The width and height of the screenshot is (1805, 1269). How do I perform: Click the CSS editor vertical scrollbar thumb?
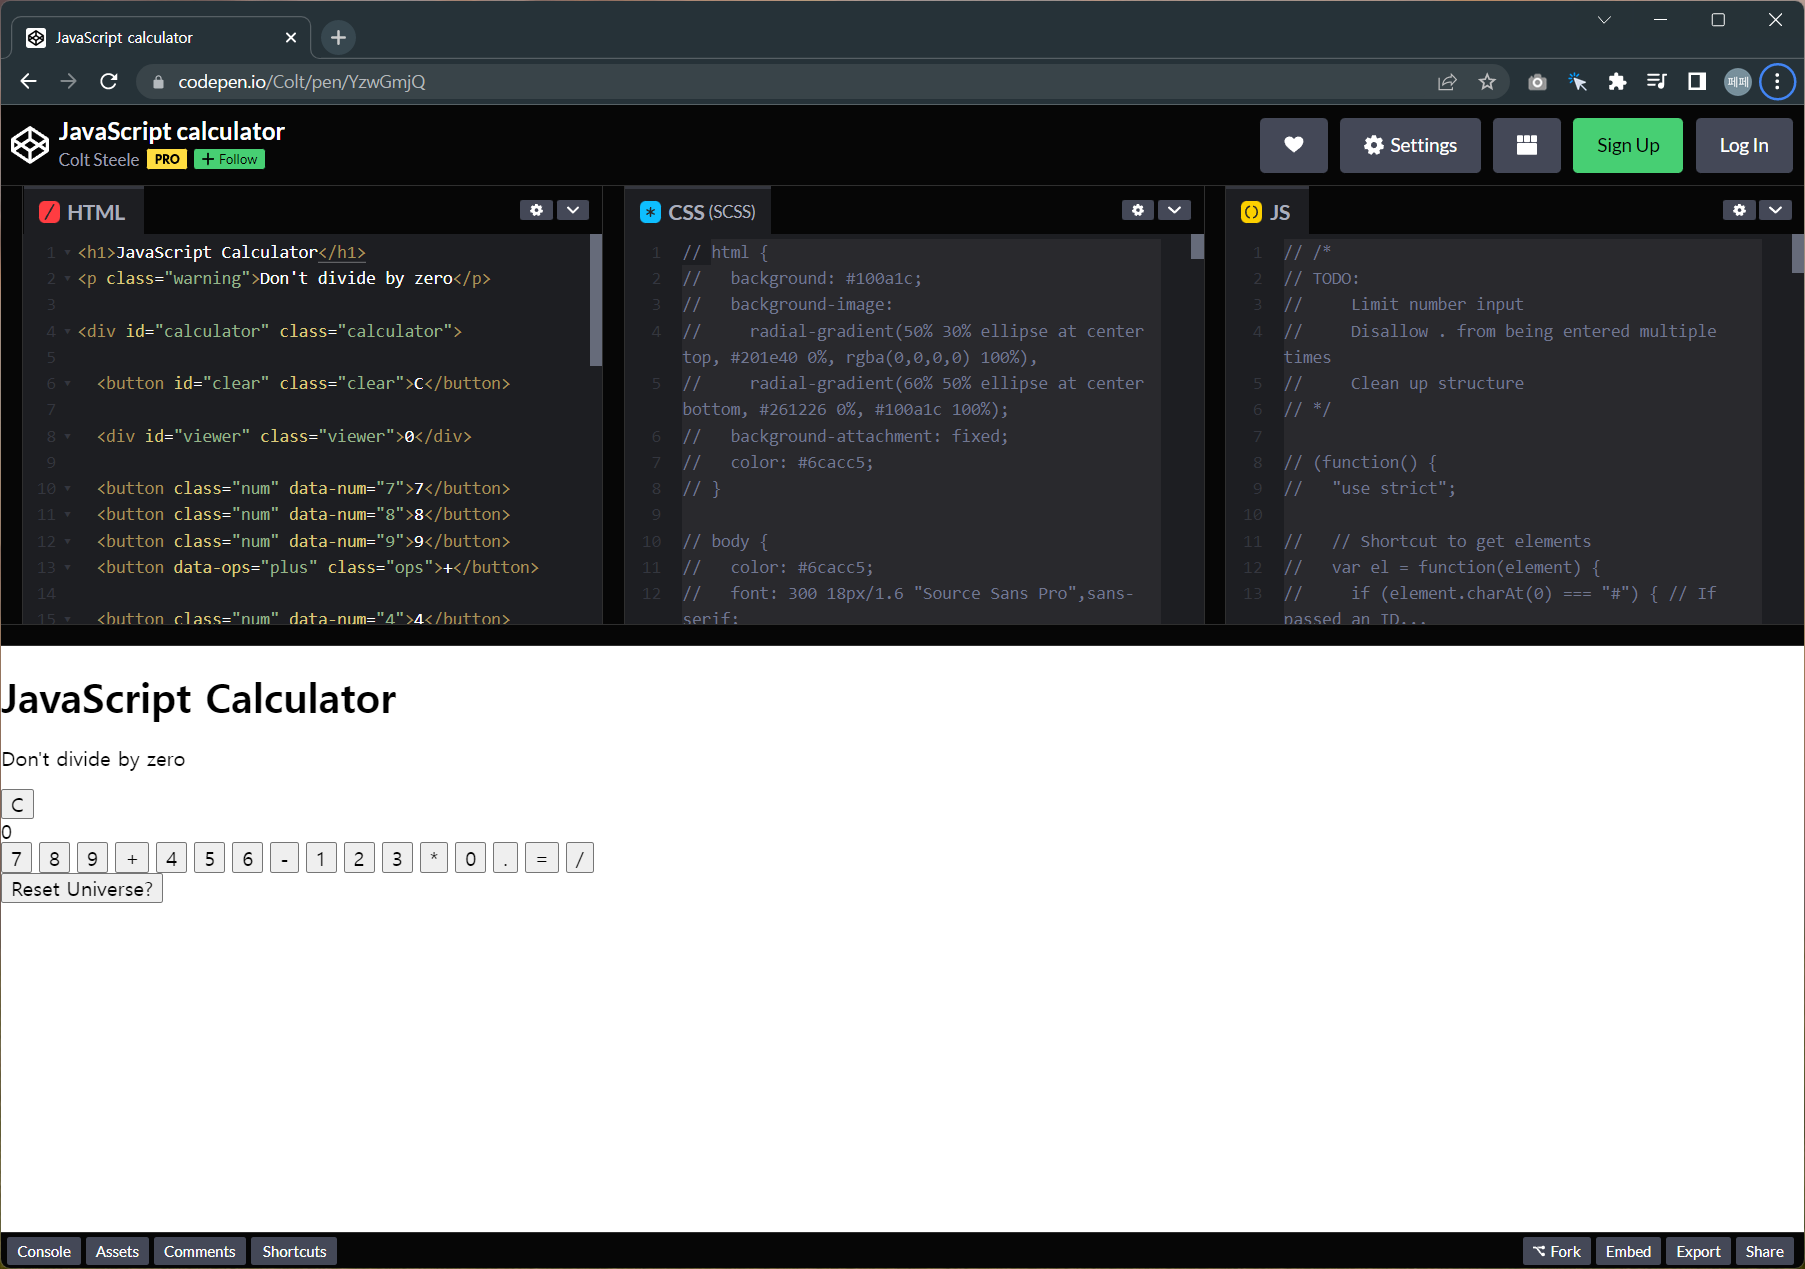[1197, 247]
